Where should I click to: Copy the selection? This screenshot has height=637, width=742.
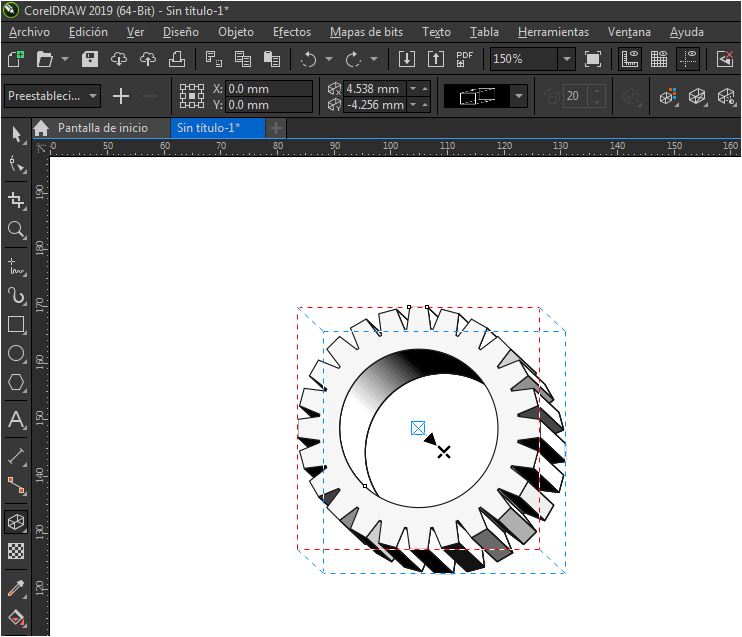click(243, 59)
